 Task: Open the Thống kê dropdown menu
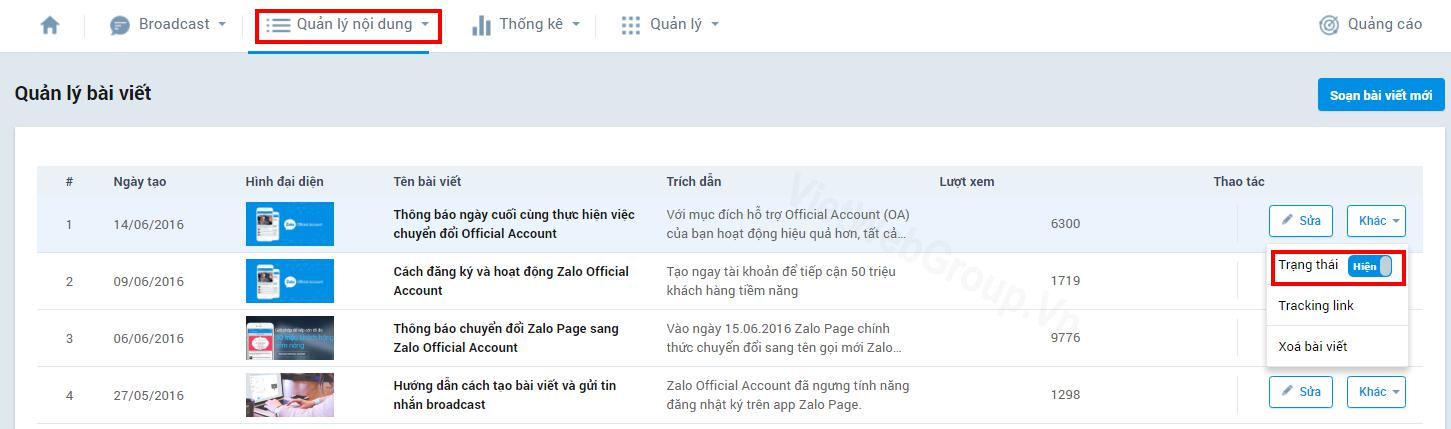[576, 25]
